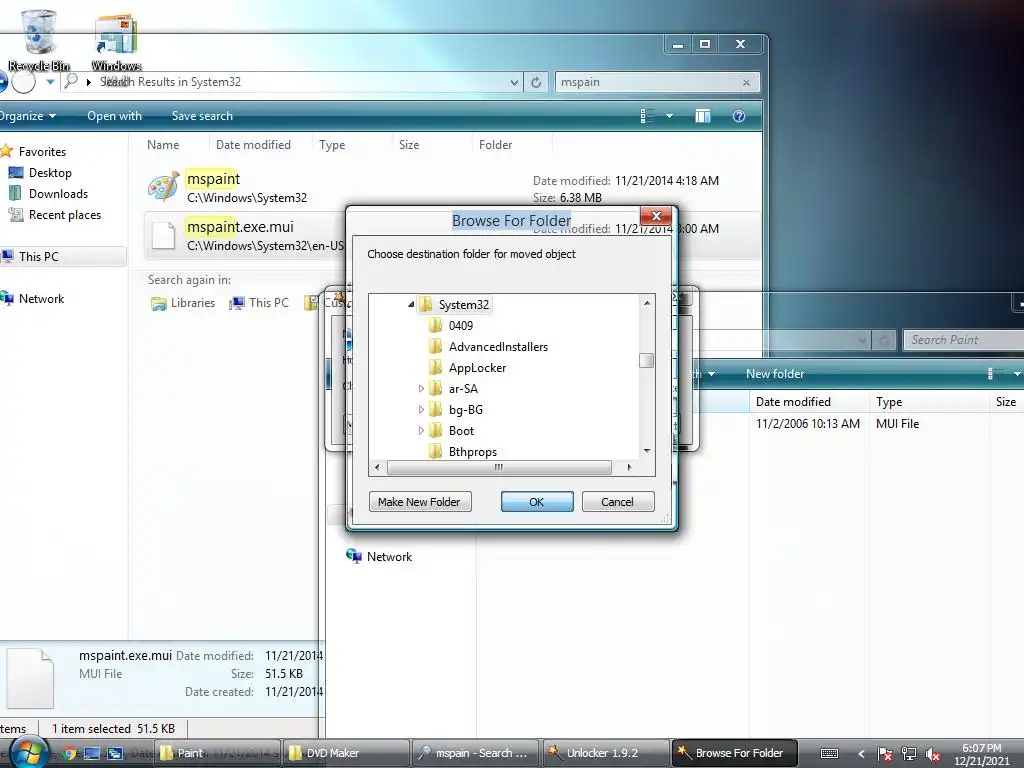Click the refresh icon beside the address bar

pos(536,82)
